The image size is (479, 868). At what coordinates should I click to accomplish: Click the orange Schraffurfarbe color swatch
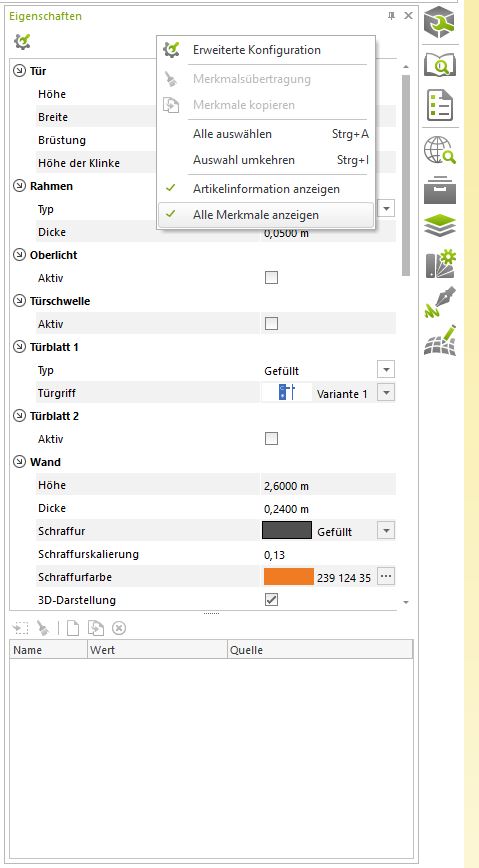pos(289,577)
